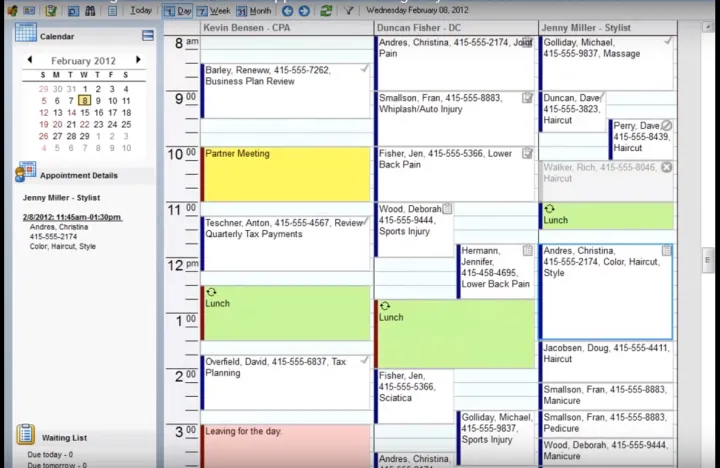Image resolution: width=720 pixels, height=468 pixels.
Task: Click the Appointment Details panel icon
Action: [x=26, y=173]
